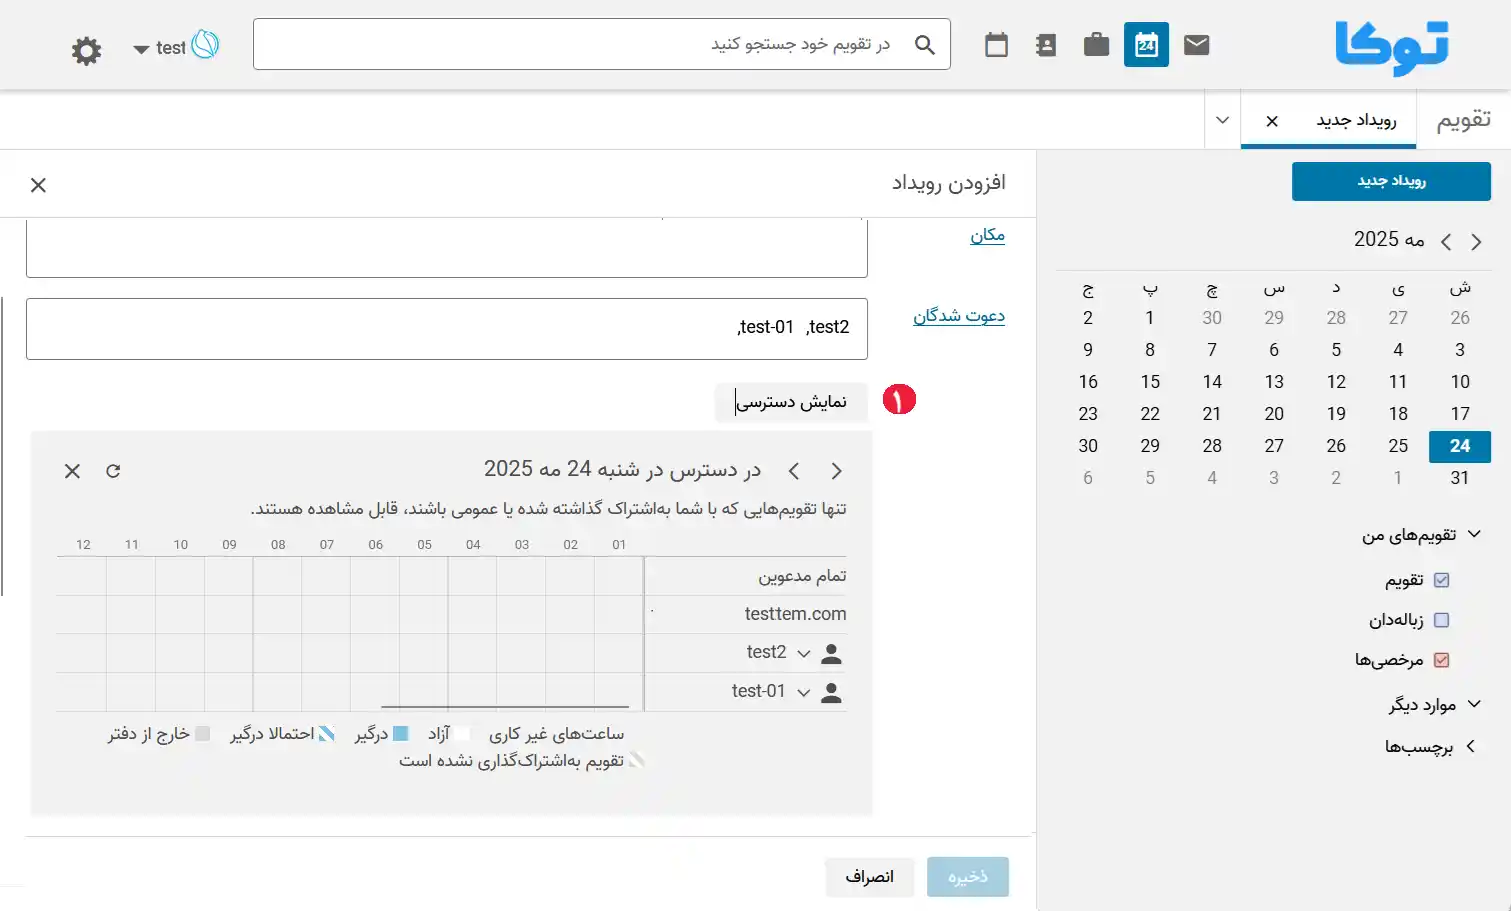Click the location input box
1511x911 pixels.
[x=446, y=248]
